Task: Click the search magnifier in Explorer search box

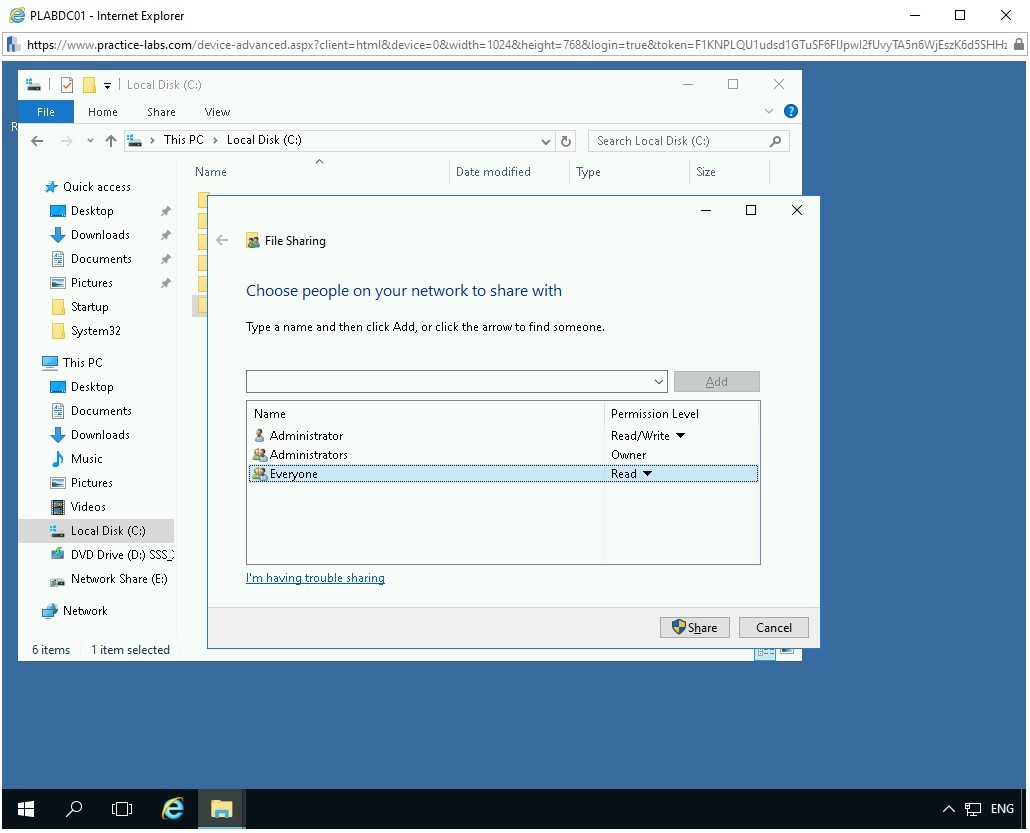Action: (775, 141)
